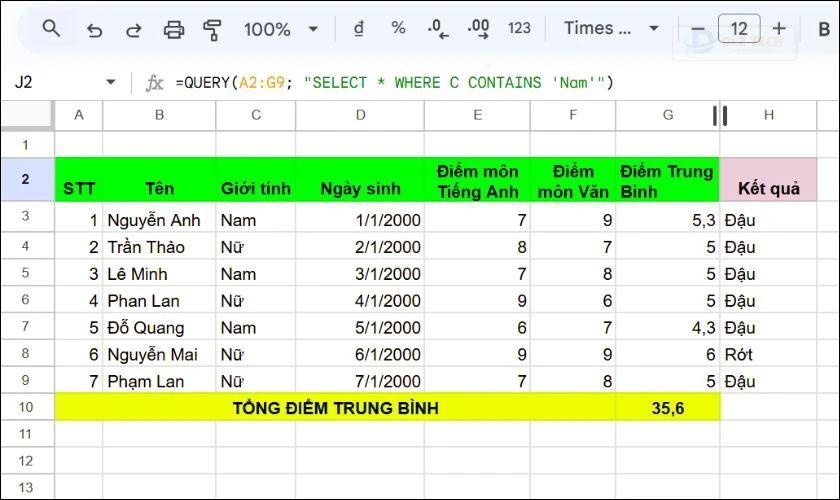This screenshot has width=840, height=500.
Task: Select column H header
Action: [769, 115]
